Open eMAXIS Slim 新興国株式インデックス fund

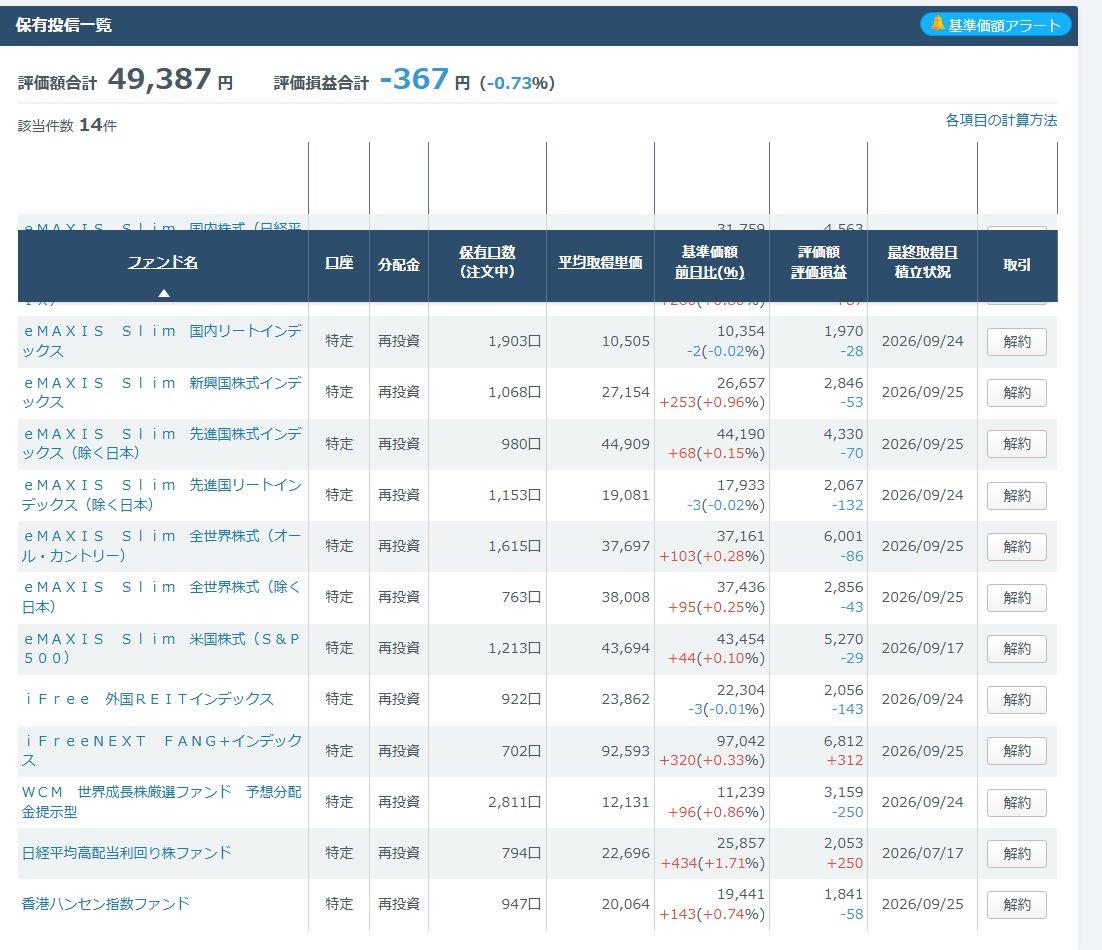162,392
